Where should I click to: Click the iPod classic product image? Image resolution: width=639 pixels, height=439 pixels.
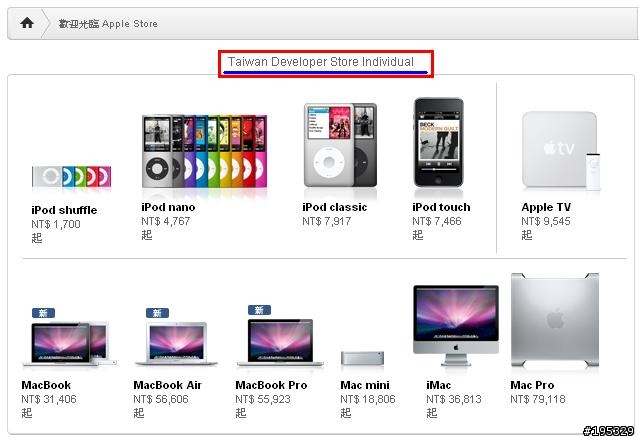click(340, 145)
